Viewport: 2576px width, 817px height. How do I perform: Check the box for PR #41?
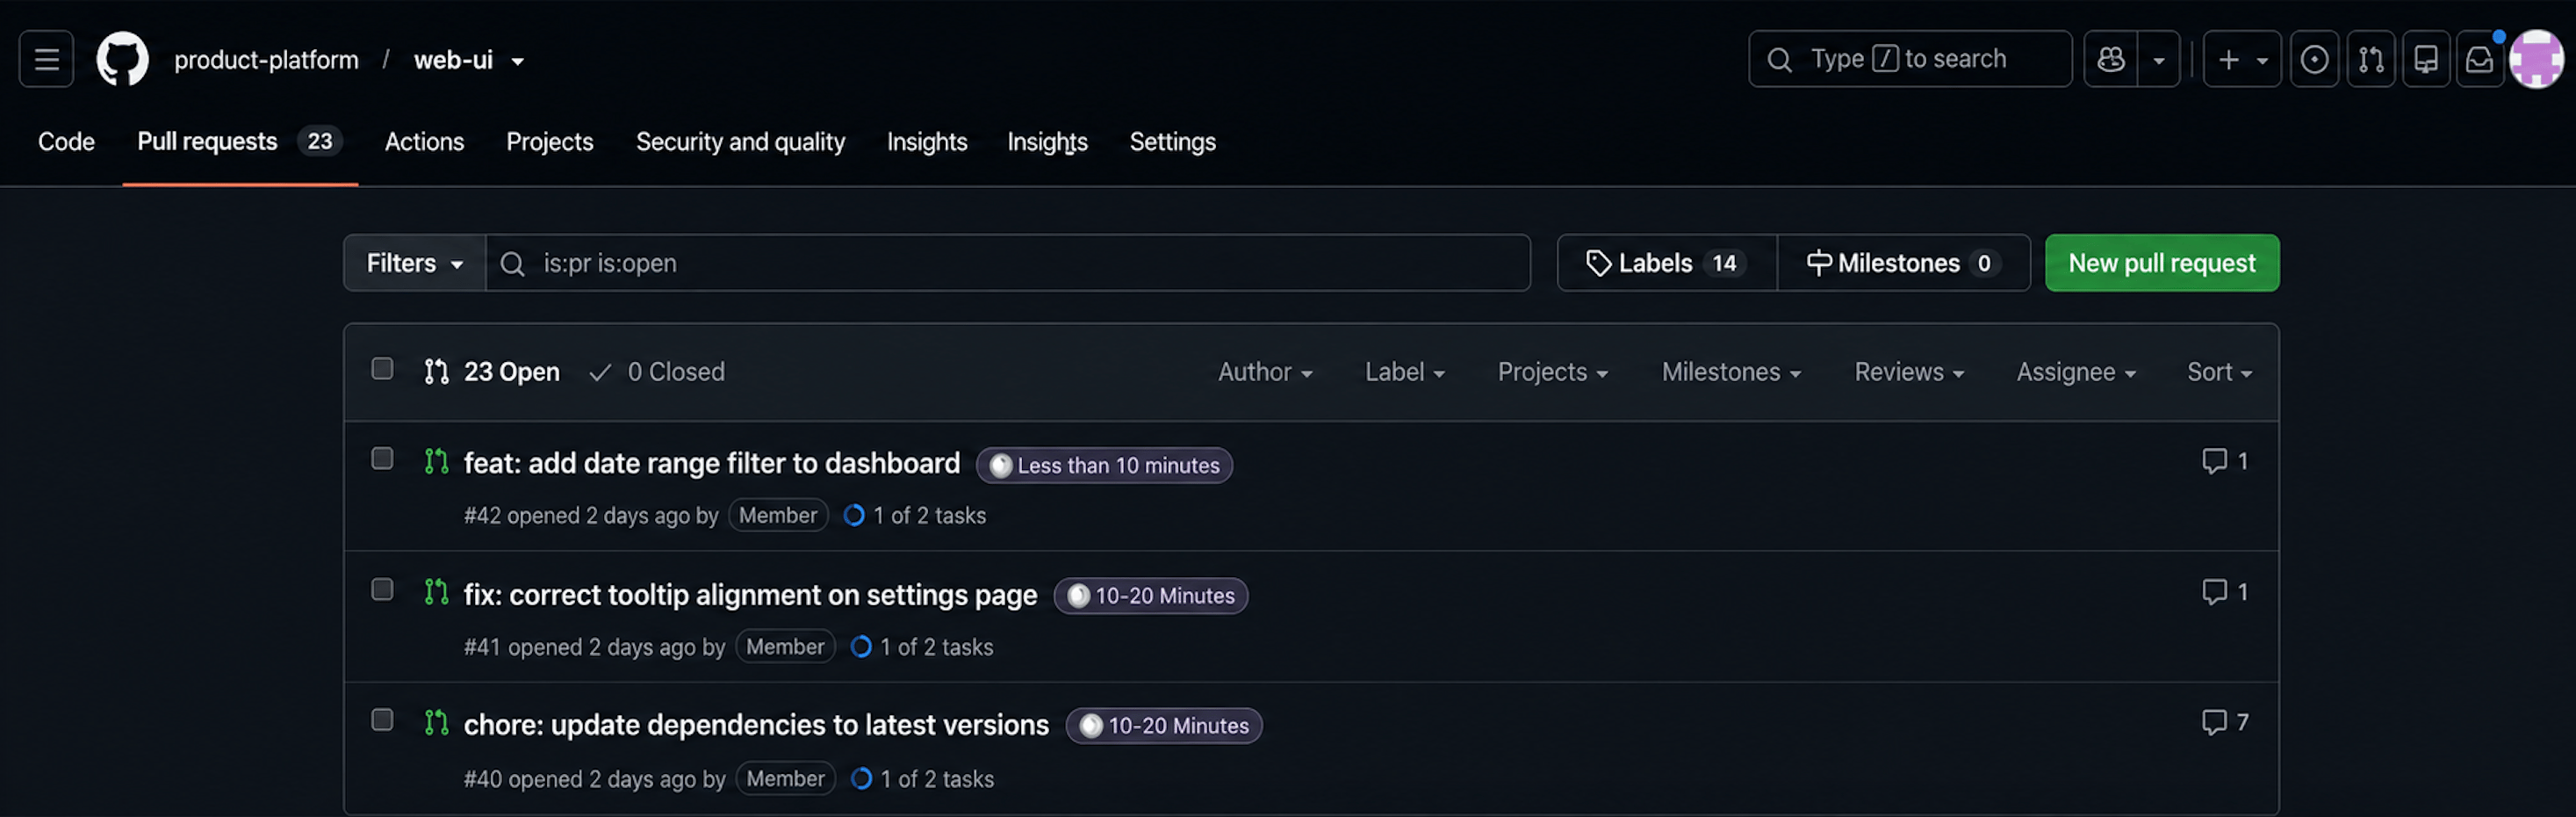[x=382, y=590]
